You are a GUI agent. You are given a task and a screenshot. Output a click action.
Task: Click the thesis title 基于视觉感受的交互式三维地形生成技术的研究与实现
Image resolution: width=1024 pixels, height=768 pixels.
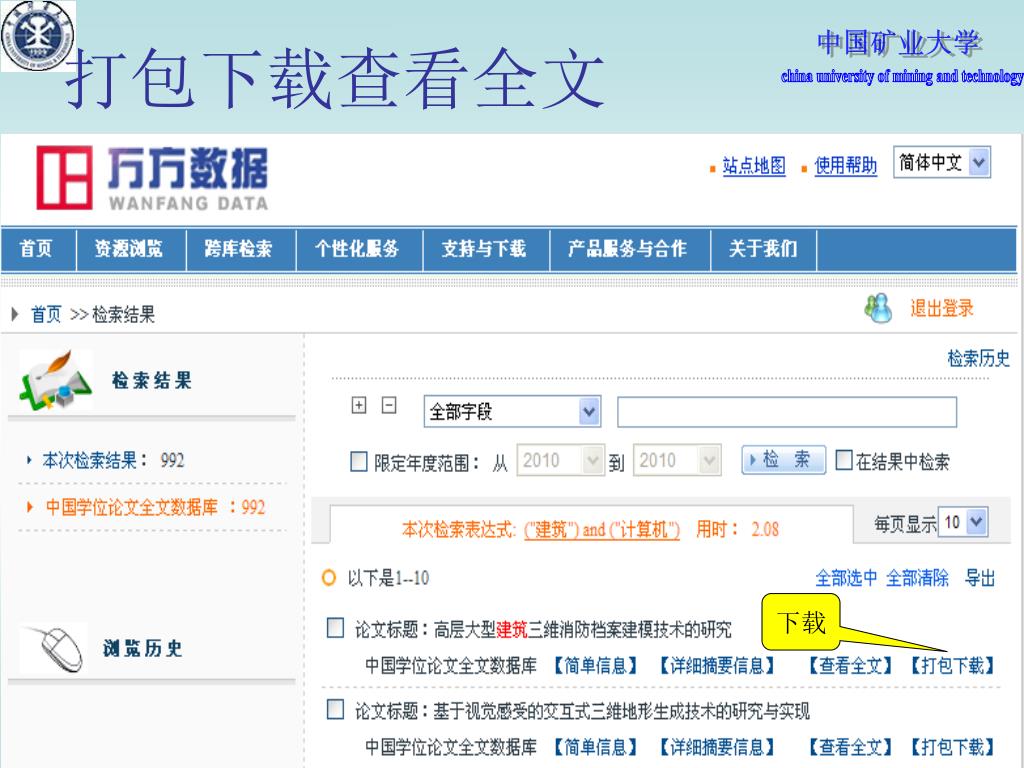click(622, 711)
